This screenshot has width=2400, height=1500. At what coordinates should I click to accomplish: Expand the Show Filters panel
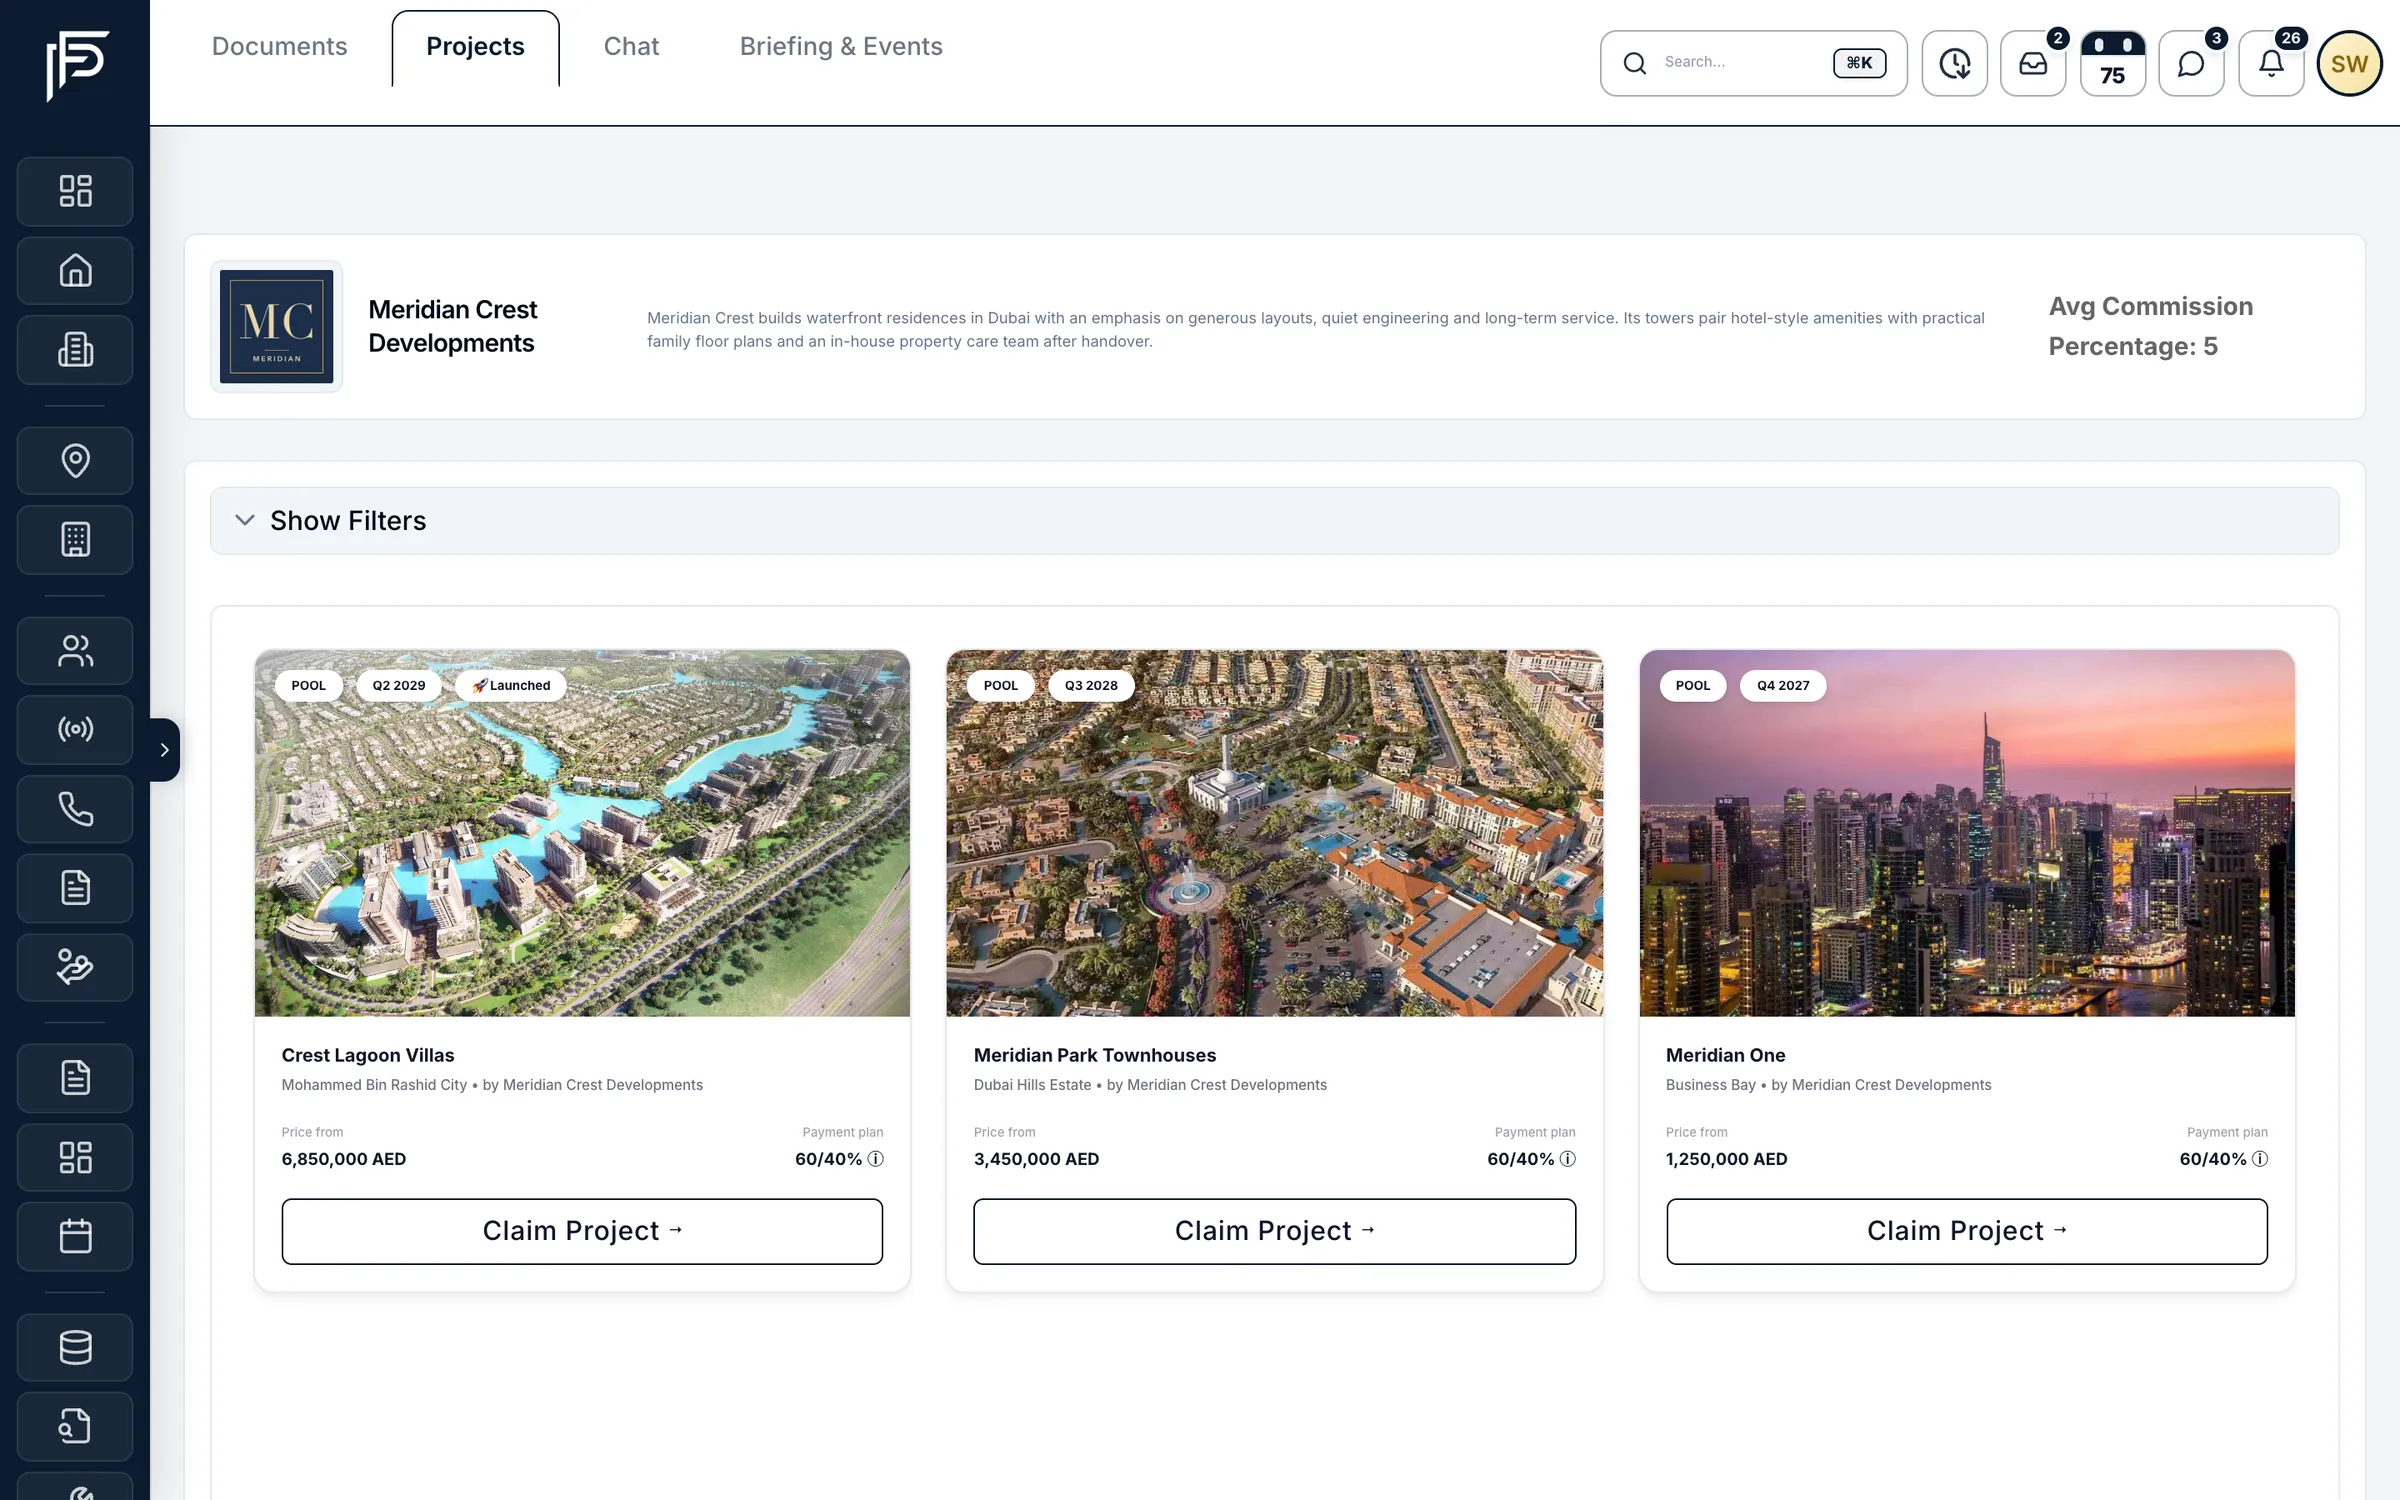click(1274, 521)
